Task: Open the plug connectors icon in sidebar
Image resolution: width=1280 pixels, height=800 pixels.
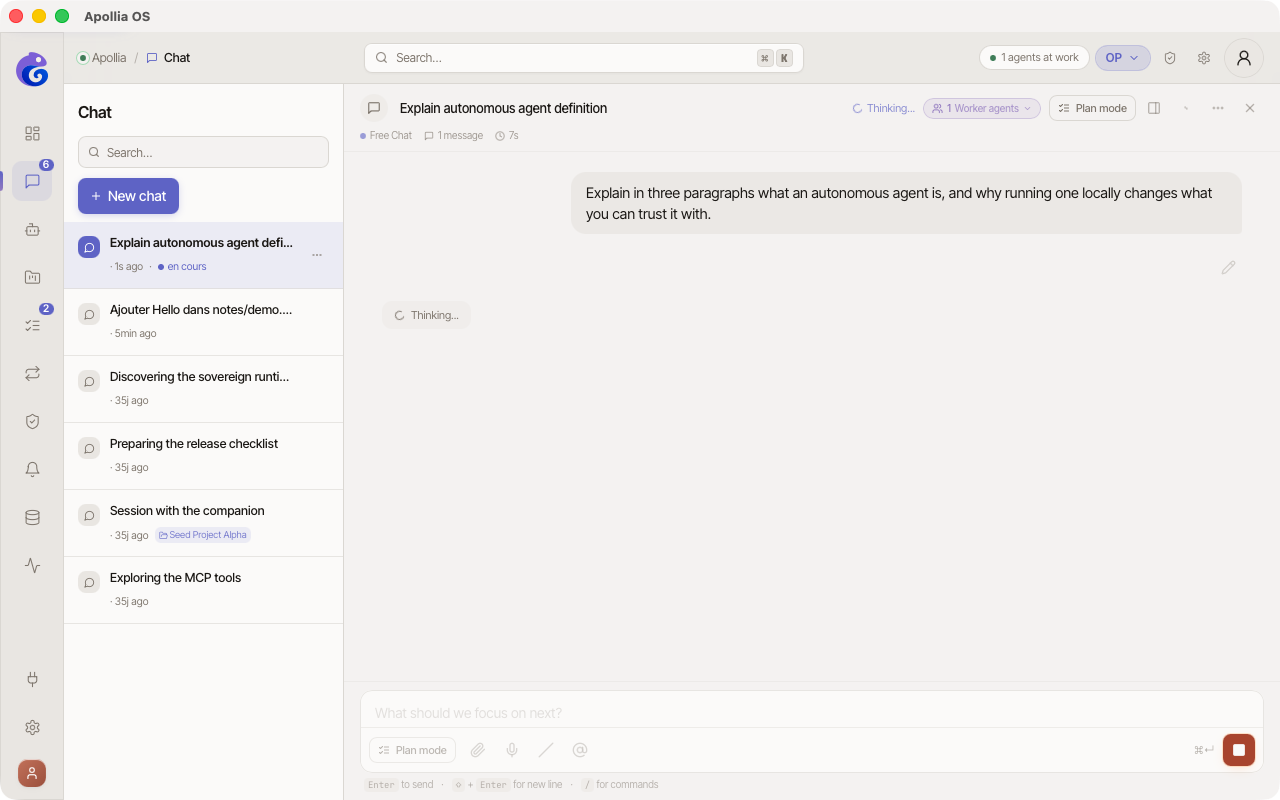Action: point(32,679)
